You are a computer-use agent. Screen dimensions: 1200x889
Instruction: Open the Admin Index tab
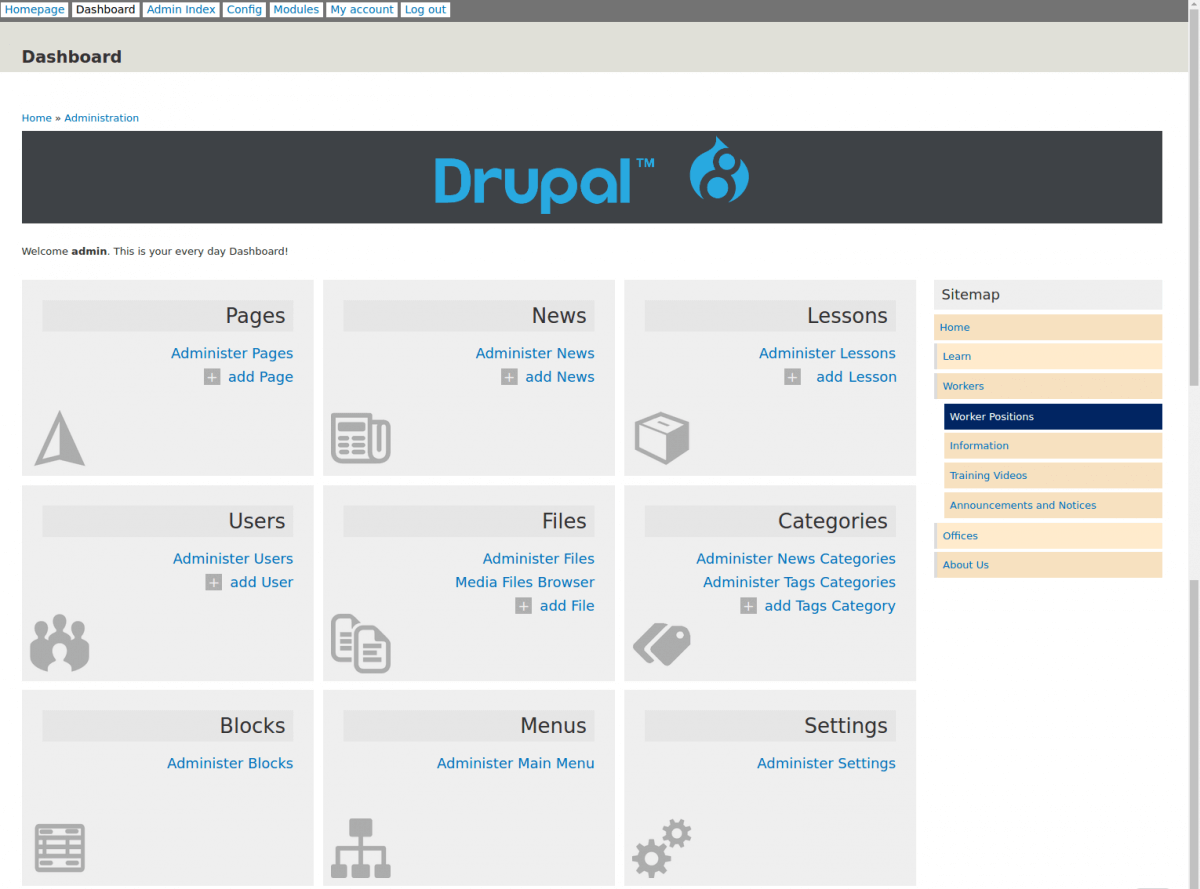point(181,9)
